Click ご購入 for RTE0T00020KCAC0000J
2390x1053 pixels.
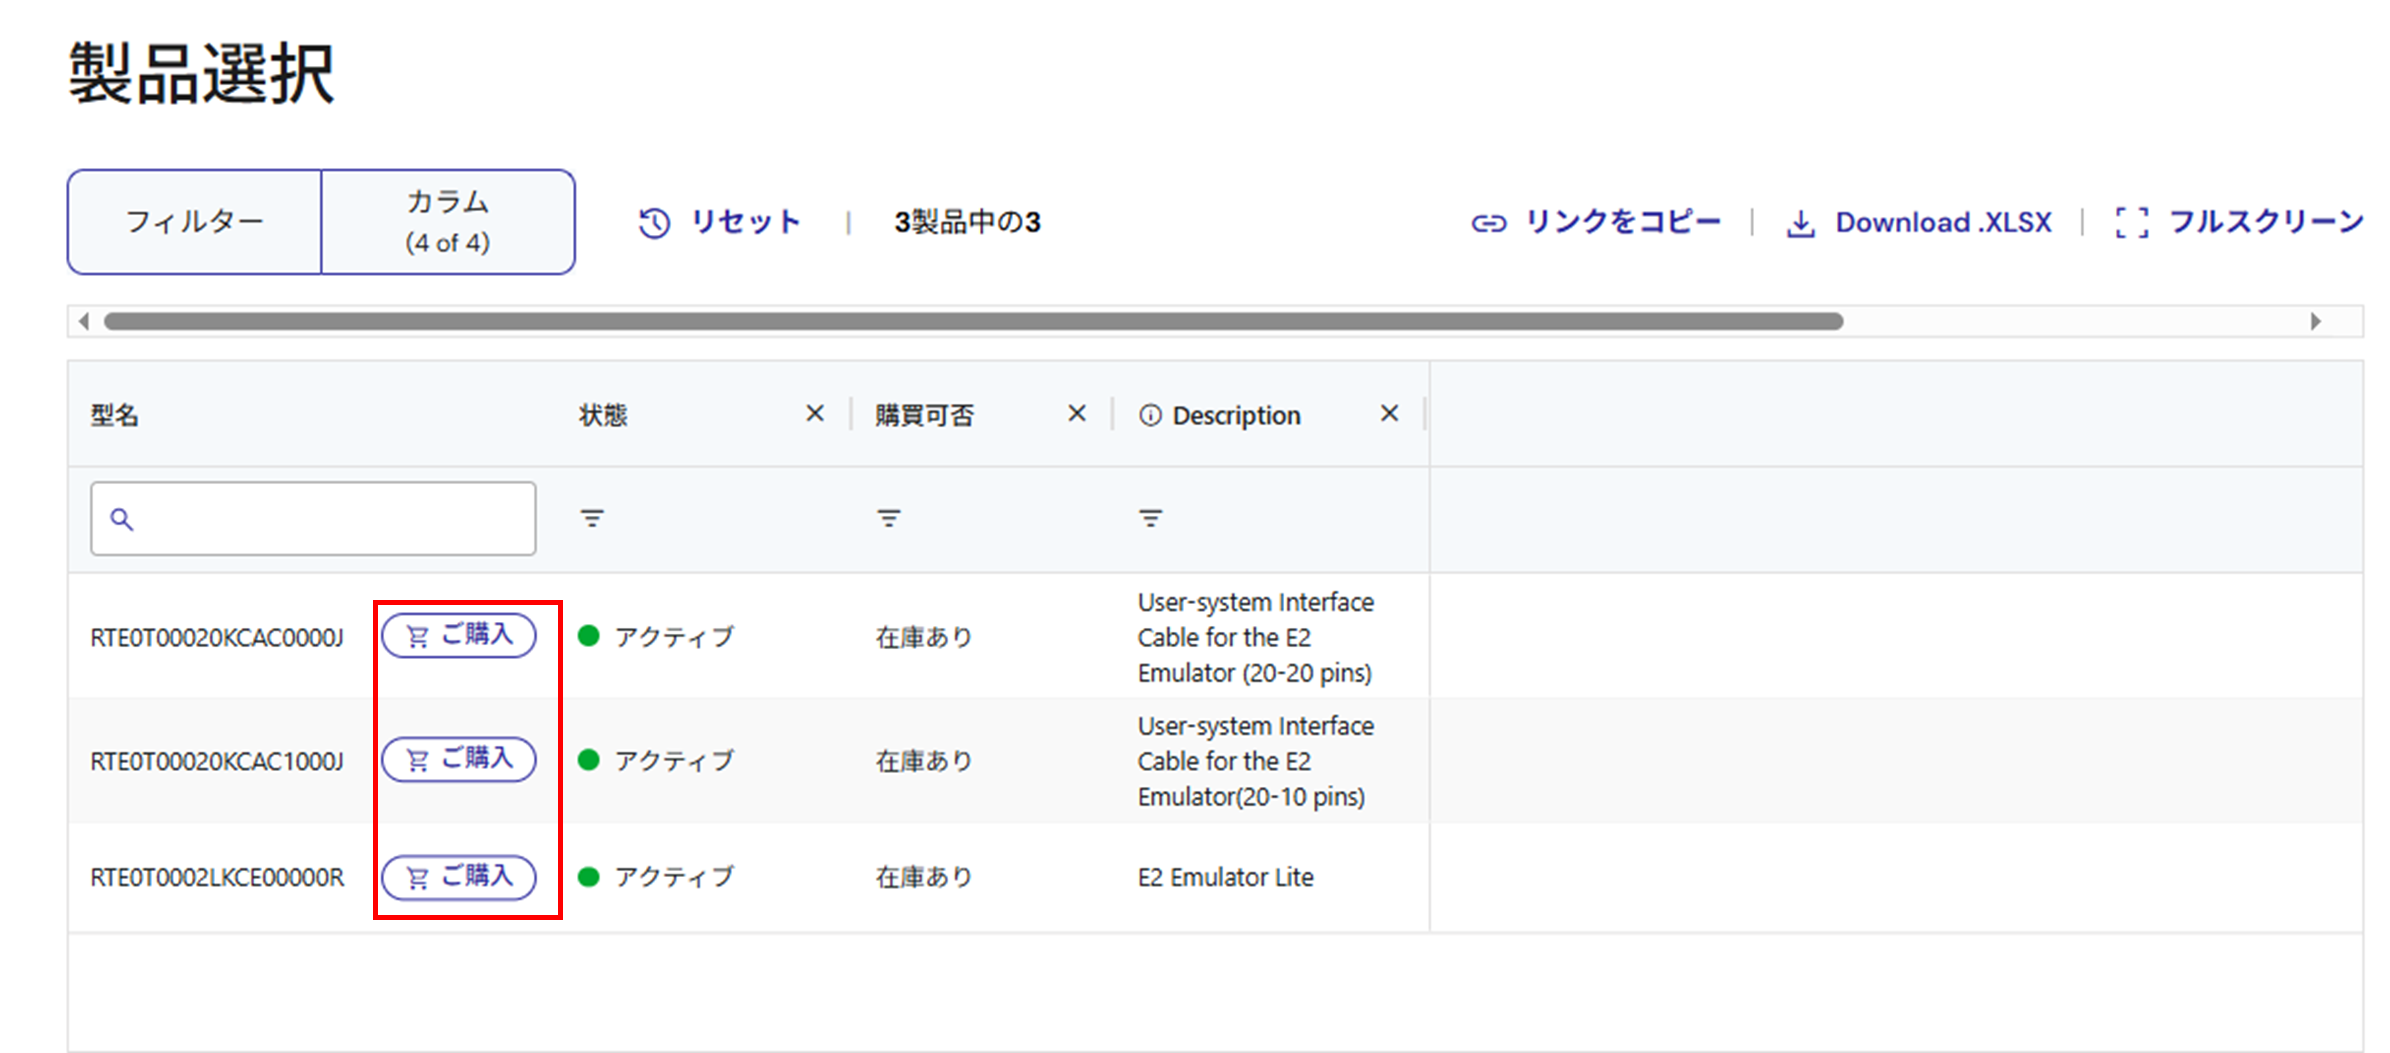pos(459,636)
